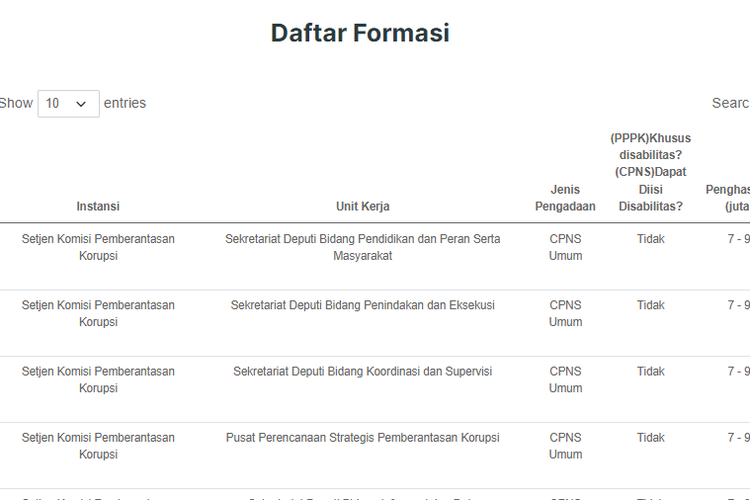Click the Search label above the table
Image resolution: width=750 pixels, height=500 pixels.
pos(730,103)
